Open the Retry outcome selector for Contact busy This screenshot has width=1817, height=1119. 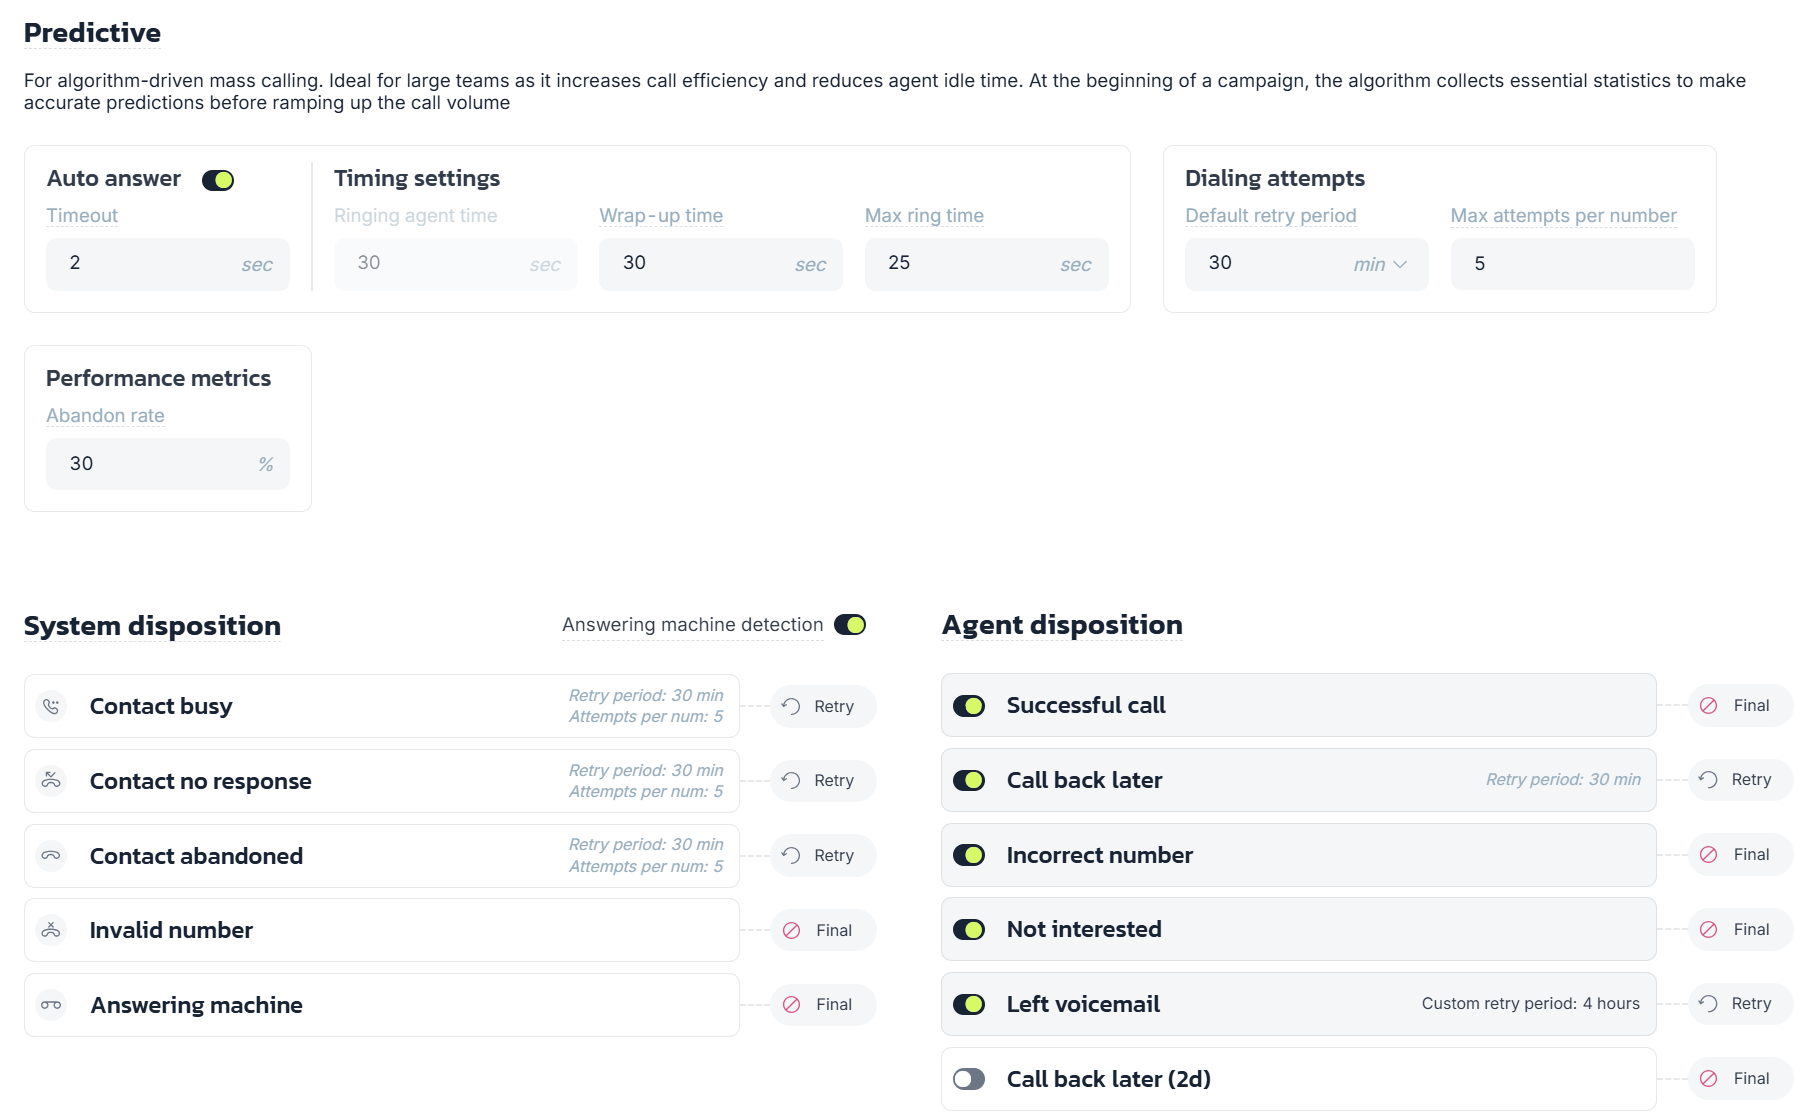pos(823,706)
